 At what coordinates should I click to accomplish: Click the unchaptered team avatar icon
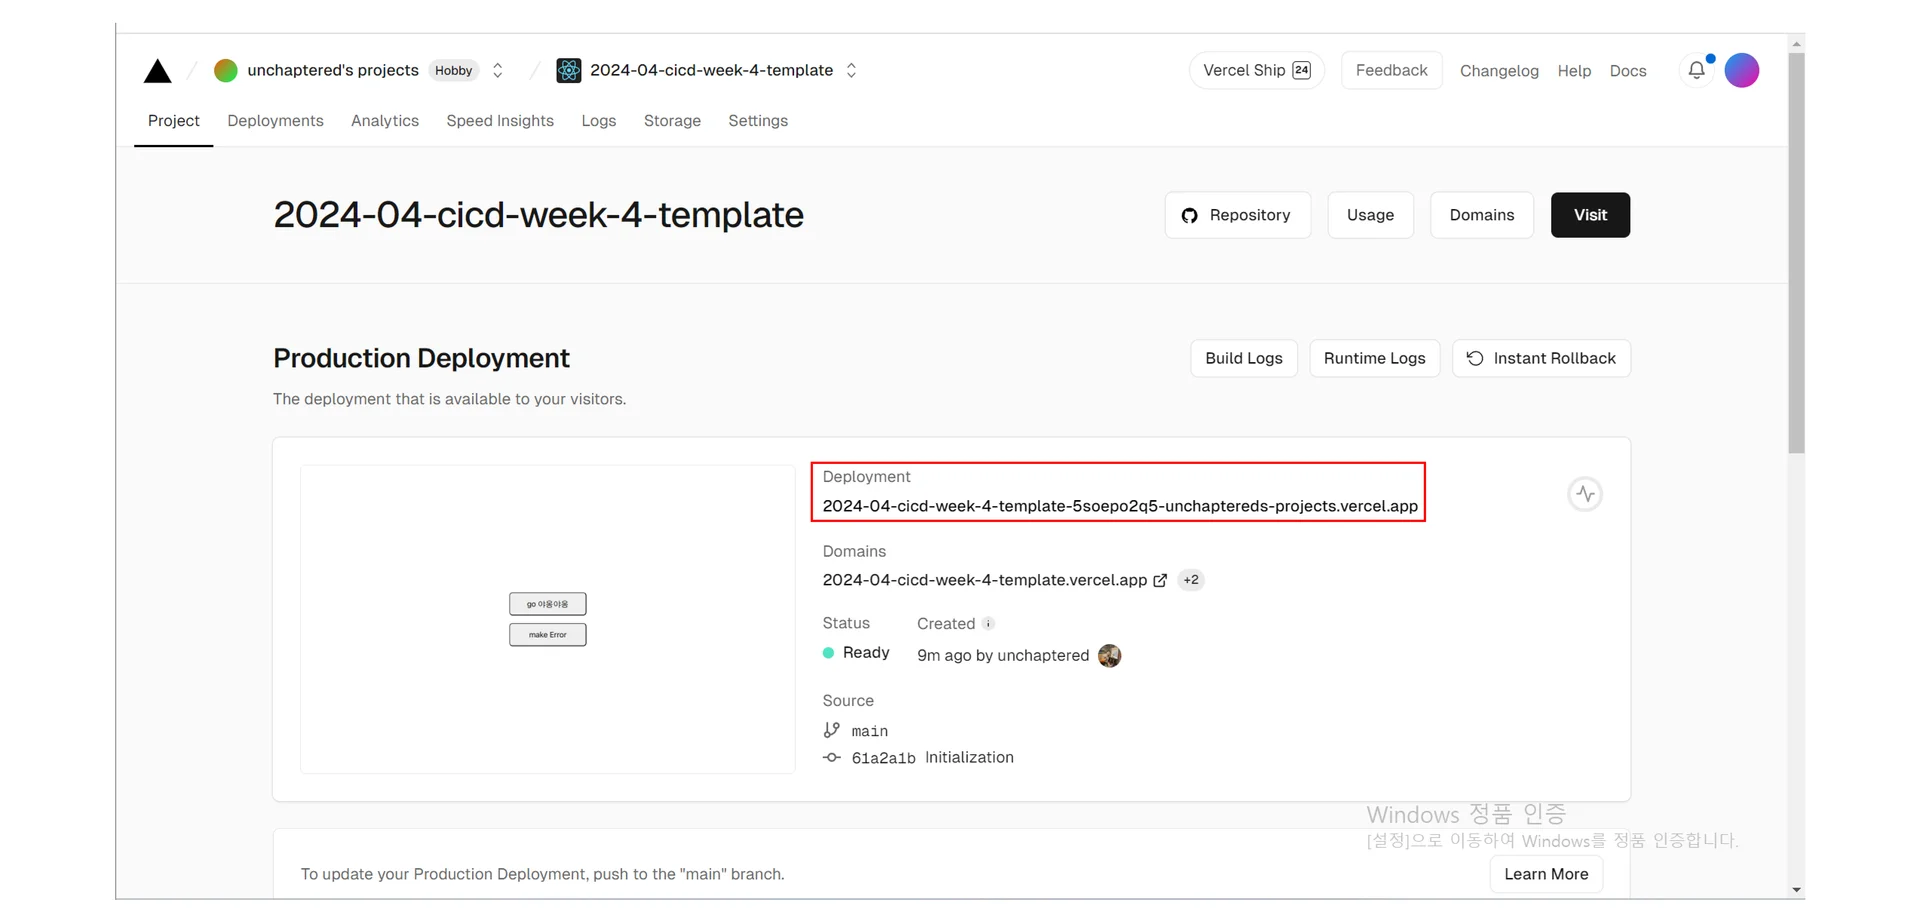coord(226,70)
